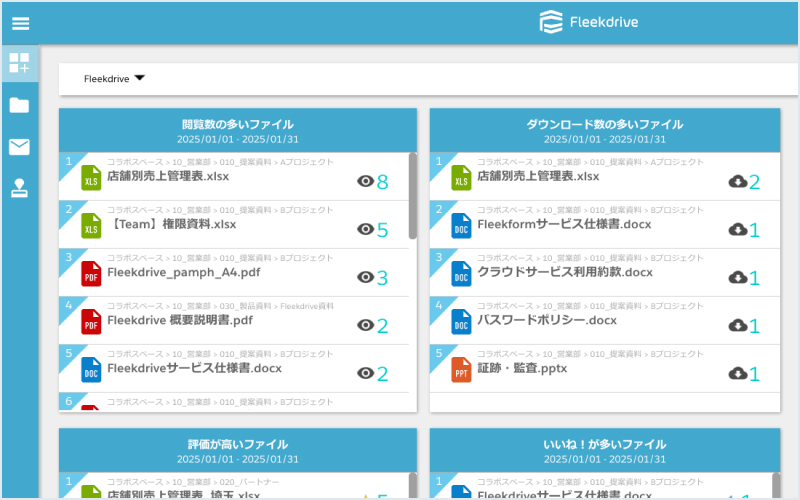The width and height of the screenshot is (800, 500).
Task: Click the ダウンロード数の多いファイル panel header
Action: tap(605, 131)
